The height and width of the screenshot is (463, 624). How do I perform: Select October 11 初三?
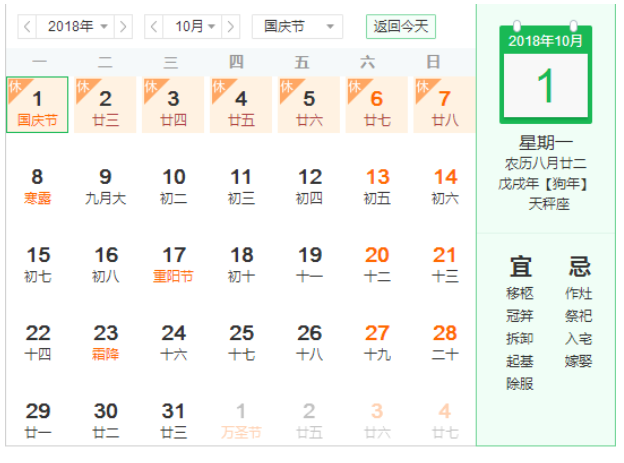(x=241, y=186)
